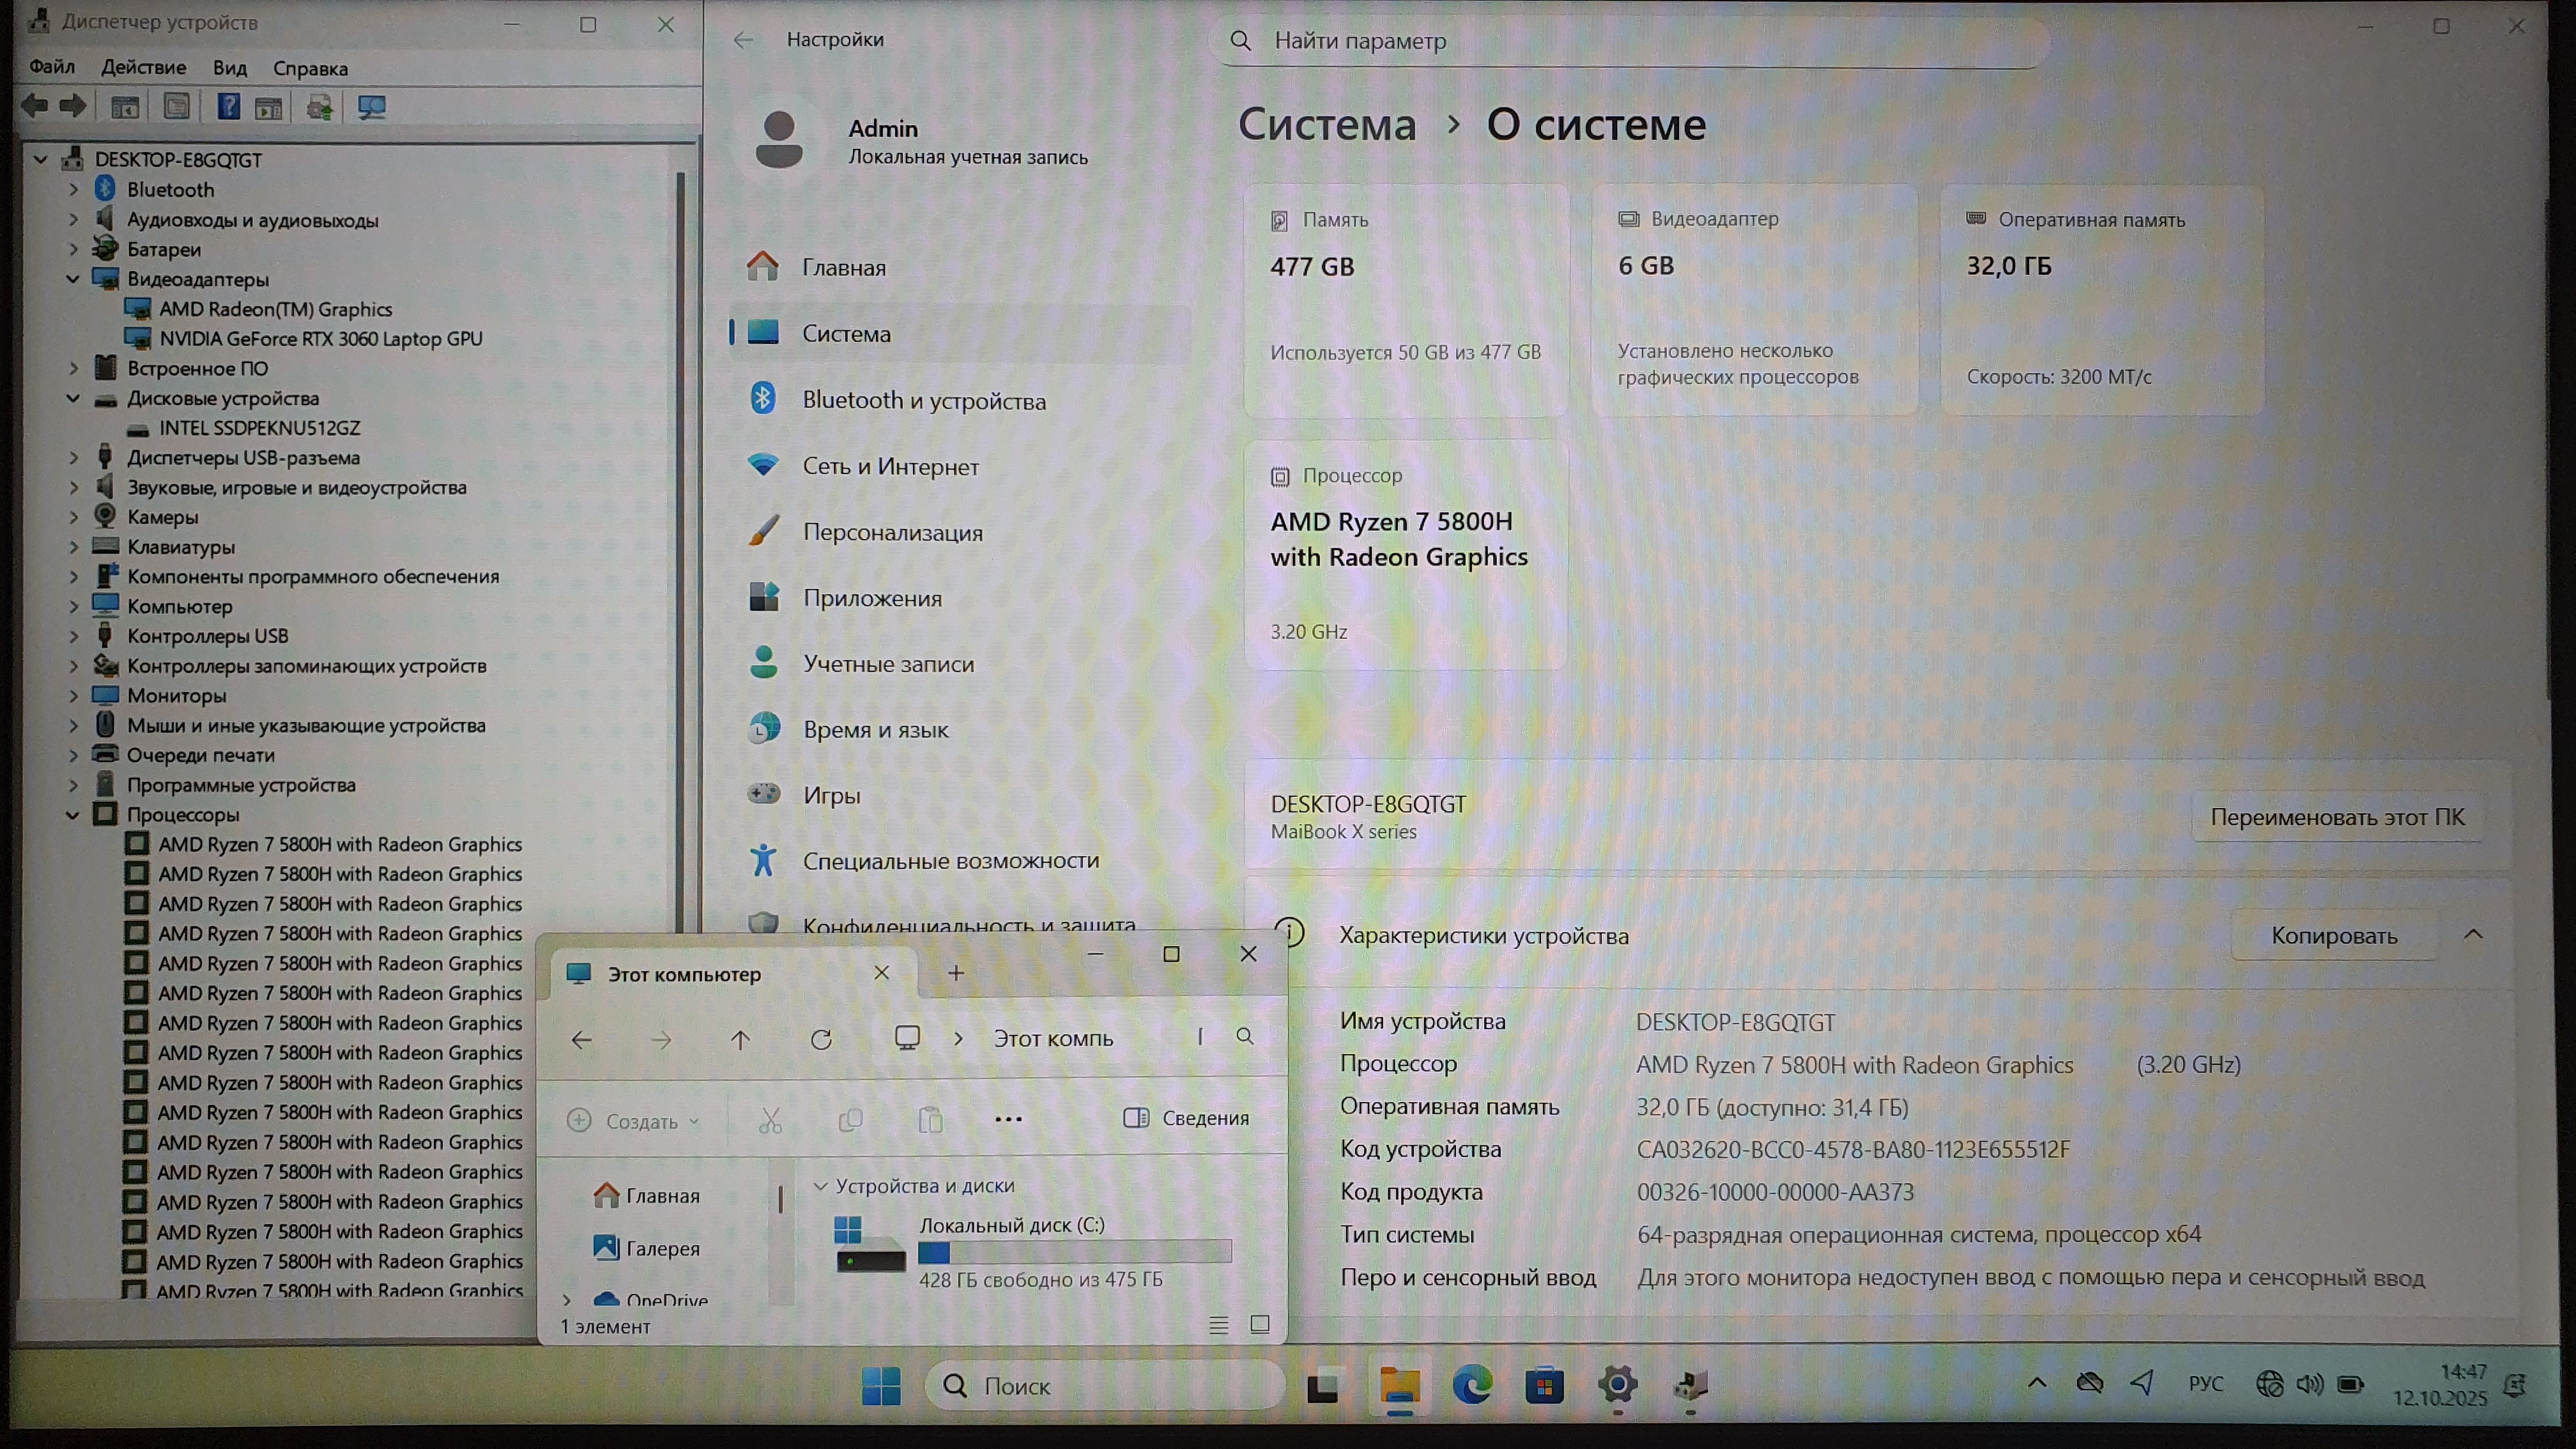Viewport: 2576px width, 1449px height.
Task: Collapse the Видеоадаптеры tree node
Action: [x=73, y=279]
